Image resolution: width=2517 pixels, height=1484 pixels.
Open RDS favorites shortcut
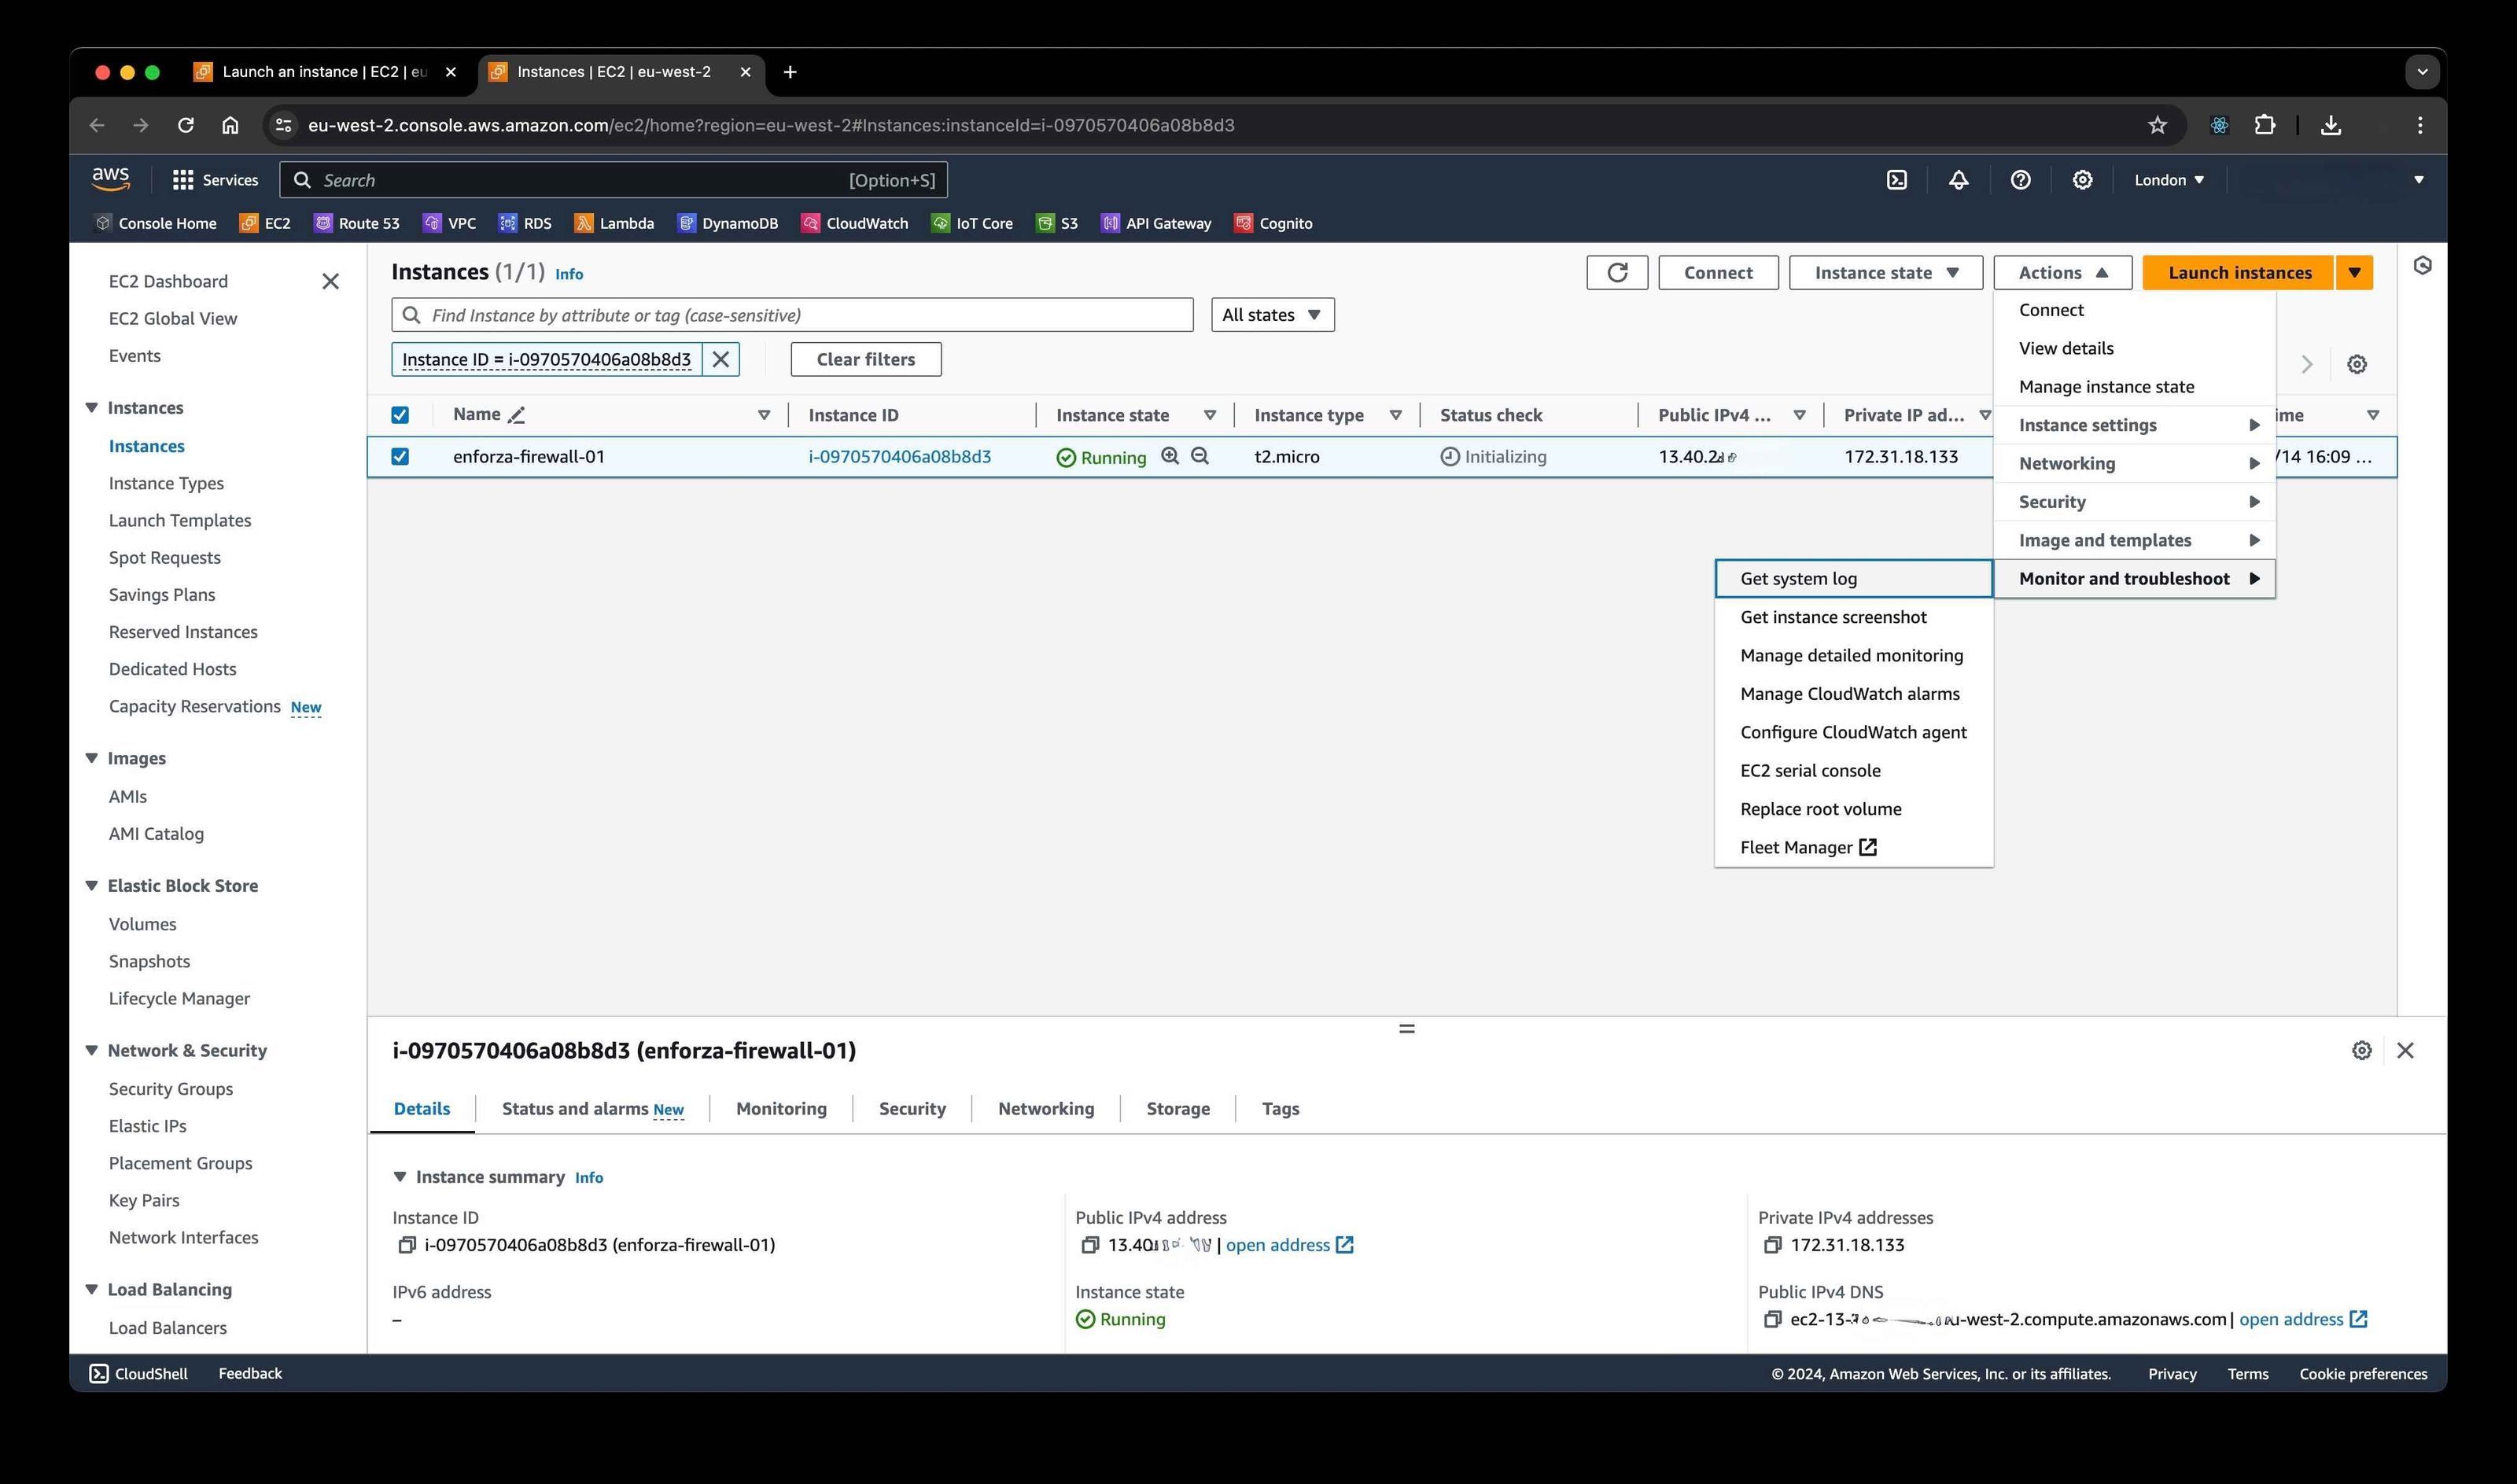tap(525, 223)
